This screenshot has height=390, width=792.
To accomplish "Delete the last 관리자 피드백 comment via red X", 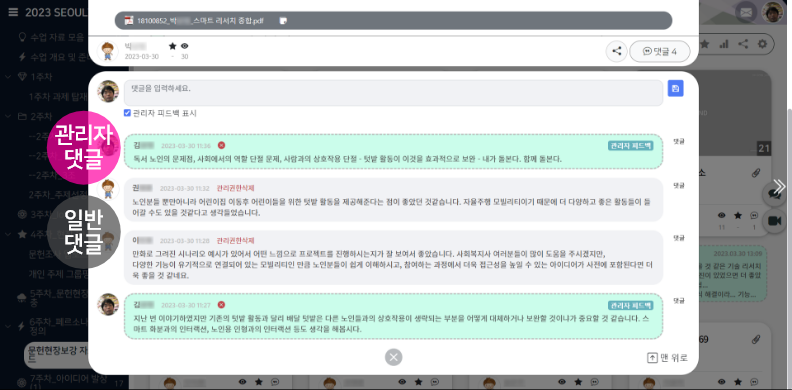I will pyautogui.click(x=221, y=305).
